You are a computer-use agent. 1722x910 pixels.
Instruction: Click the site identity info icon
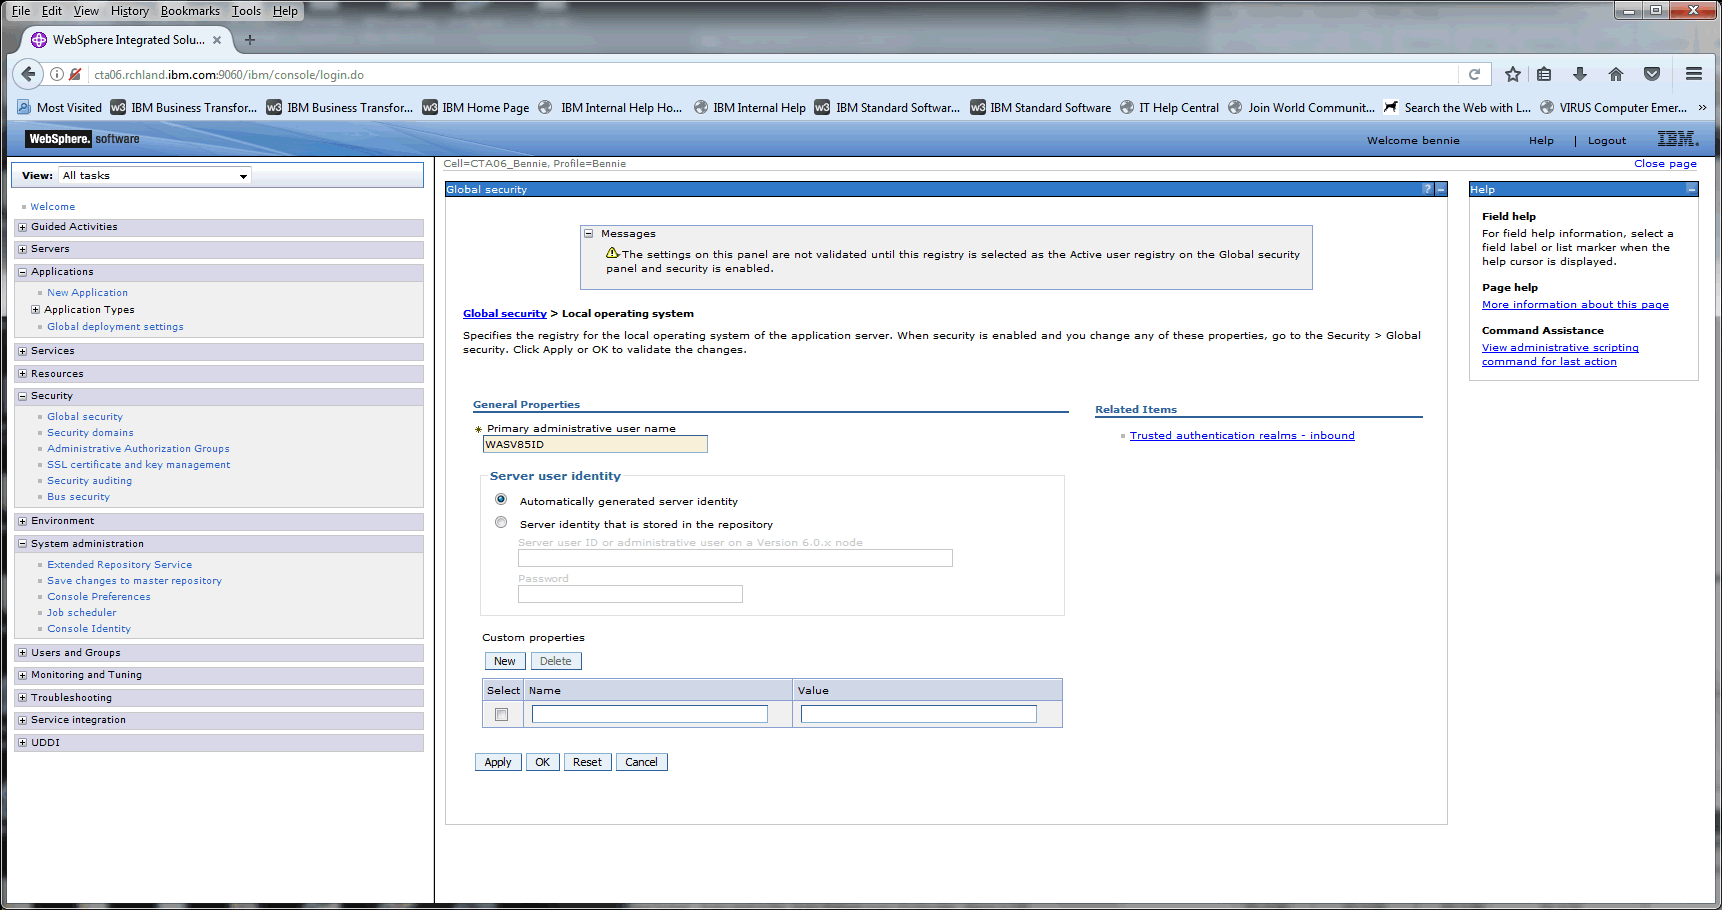(57, 74)
